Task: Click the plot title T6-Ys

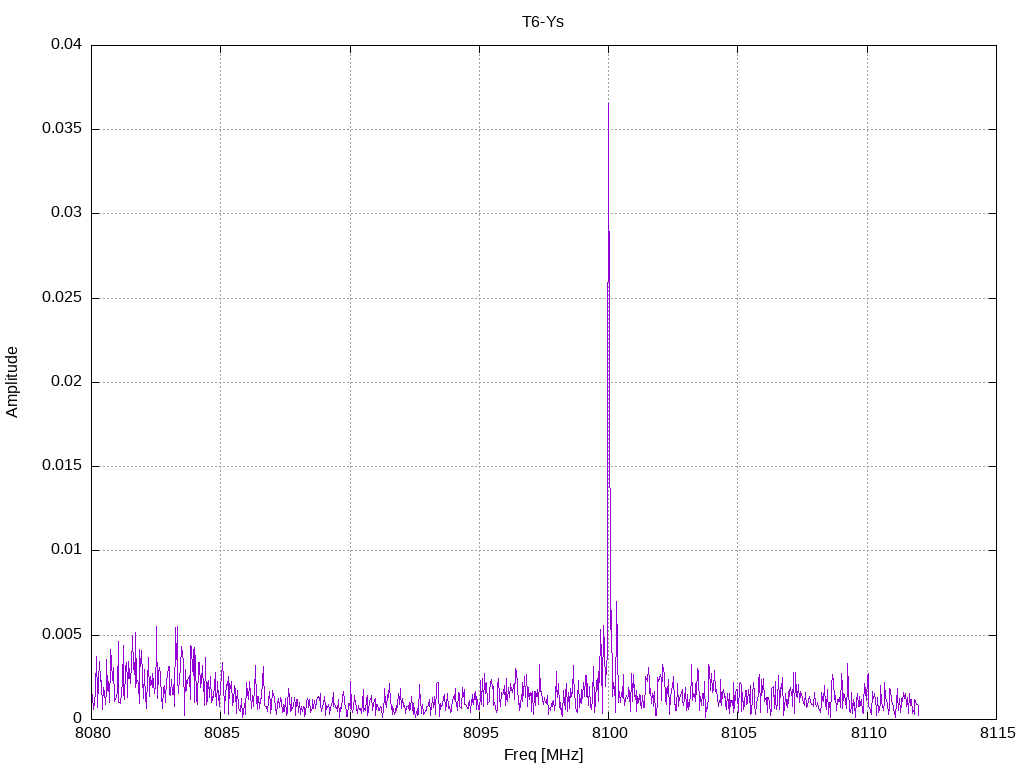Action: pyautogui.click(x=543, y=21)
